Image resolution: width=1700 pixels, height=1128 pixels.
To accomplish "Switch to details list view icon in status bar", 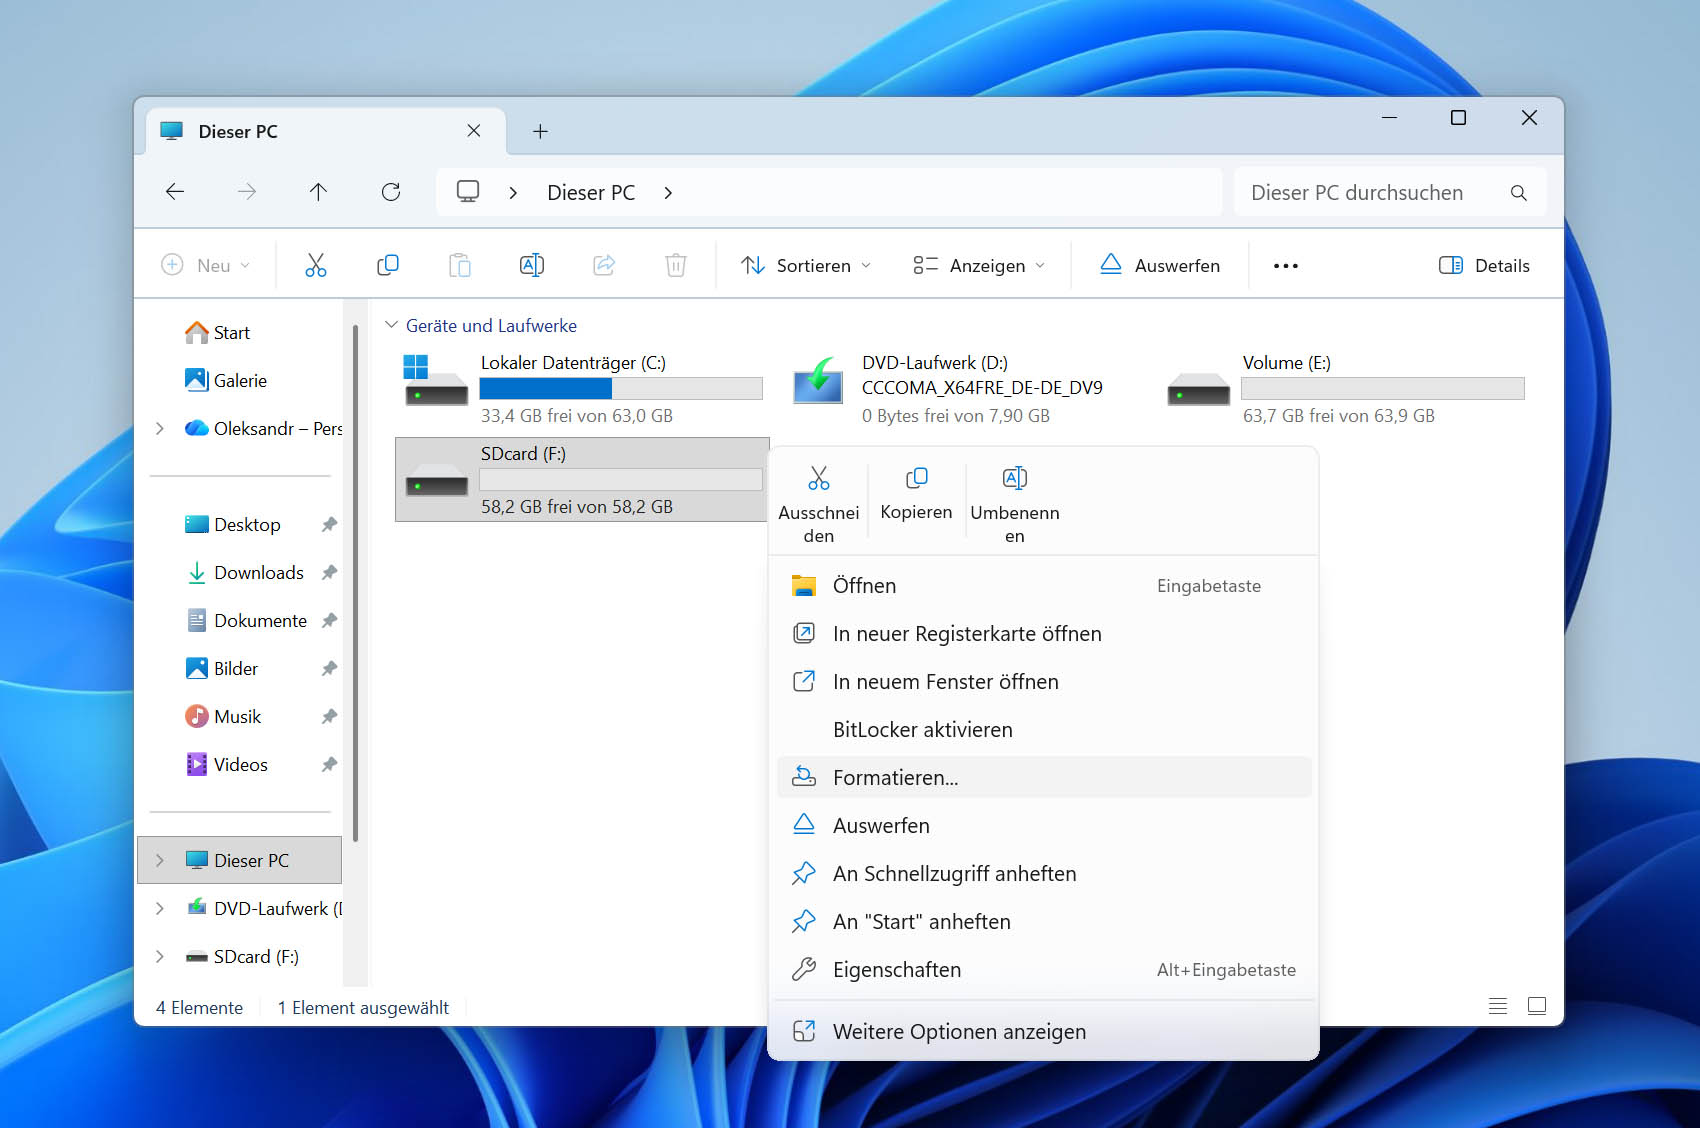I will click(1497, 1006).
